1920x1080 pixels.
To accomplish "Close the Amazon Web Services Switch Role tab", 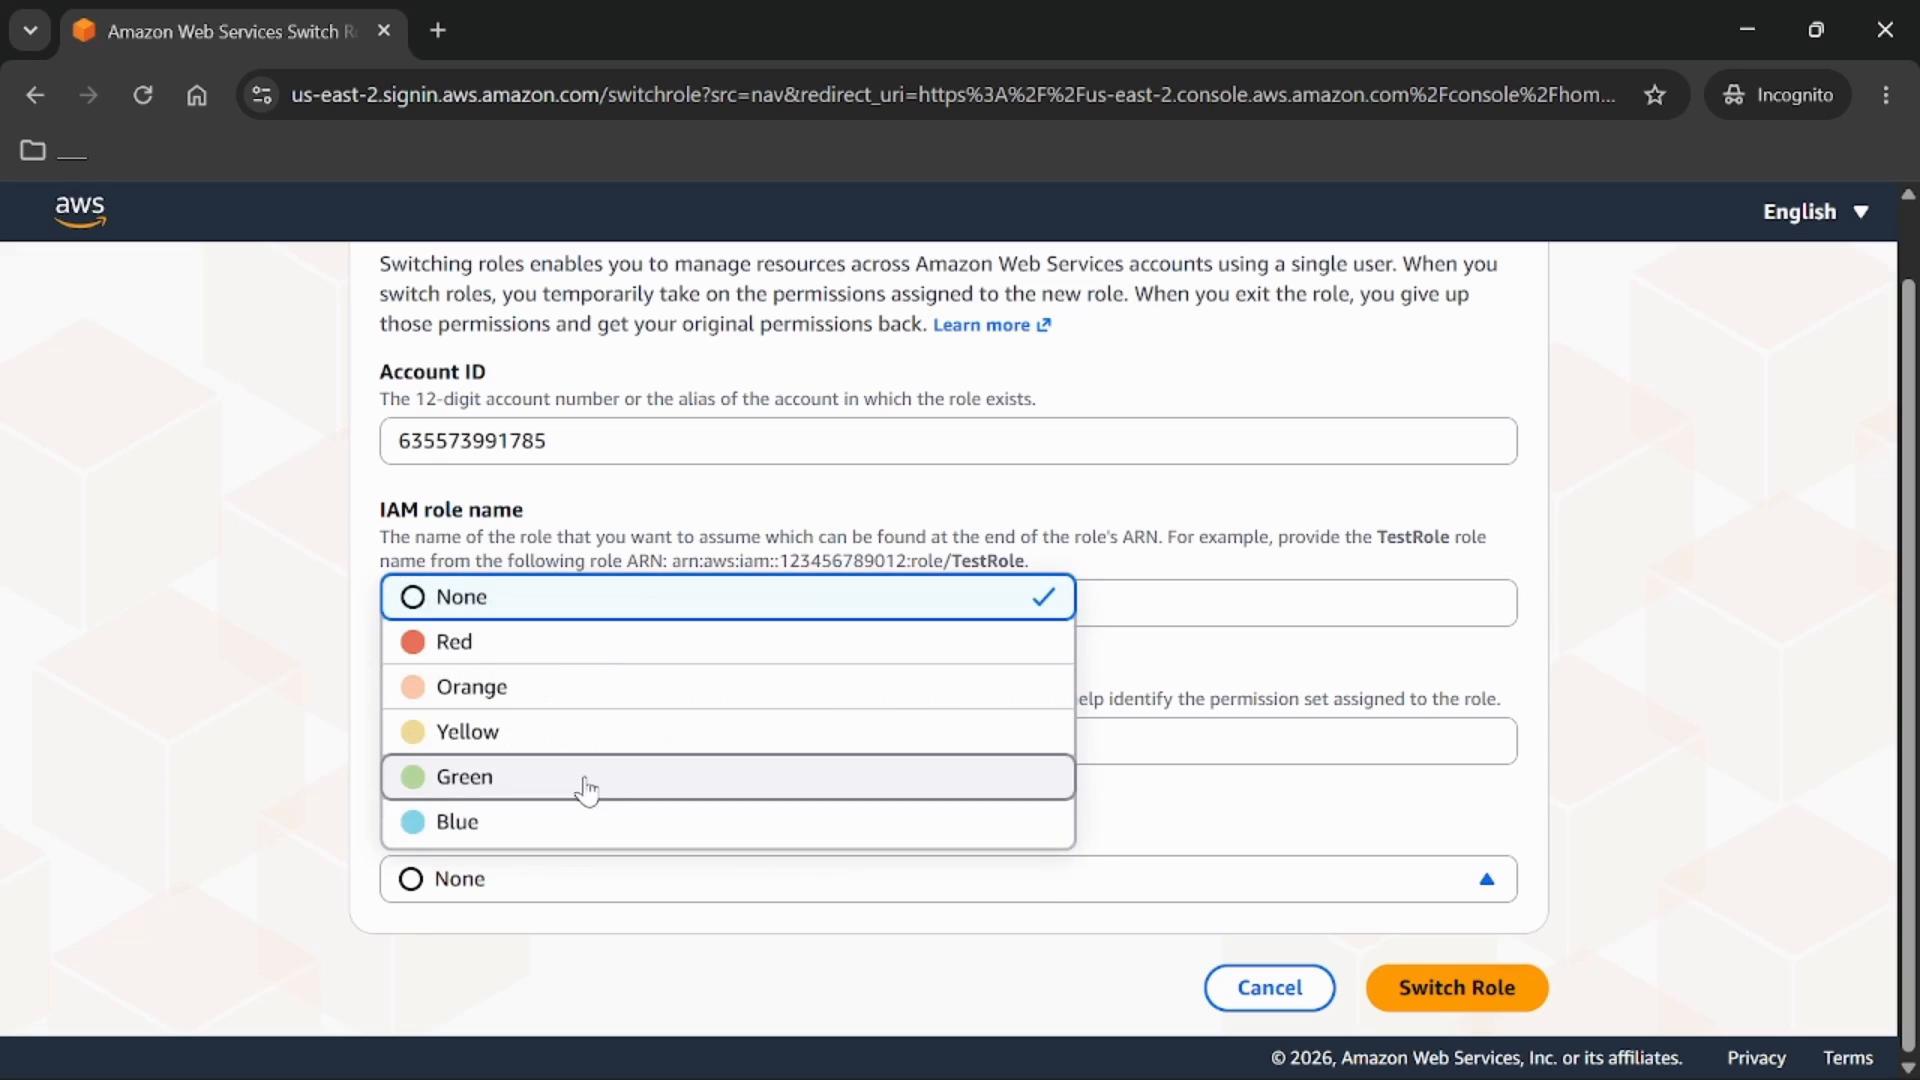I will [x=384, y=30].
